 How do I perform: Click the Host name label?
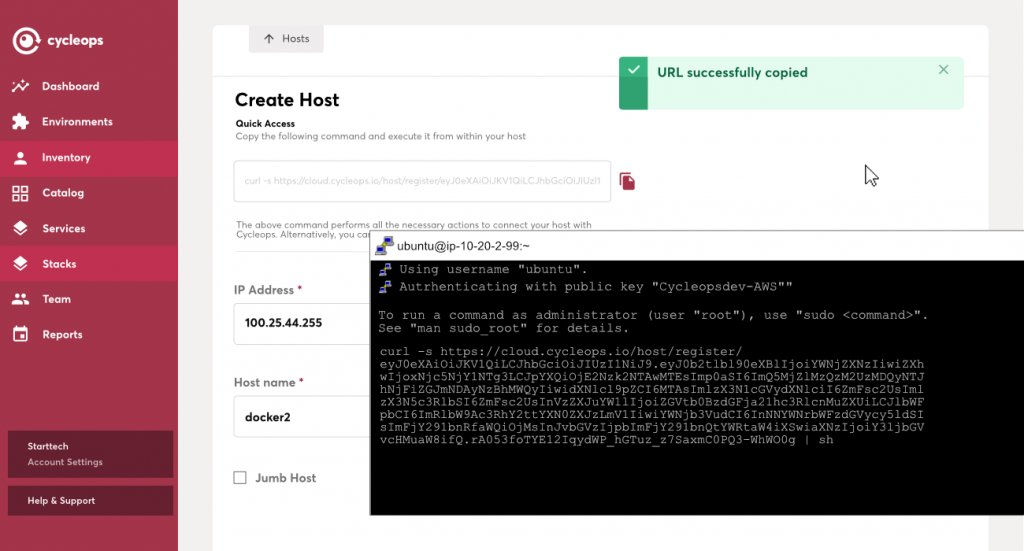coord(264,383)
